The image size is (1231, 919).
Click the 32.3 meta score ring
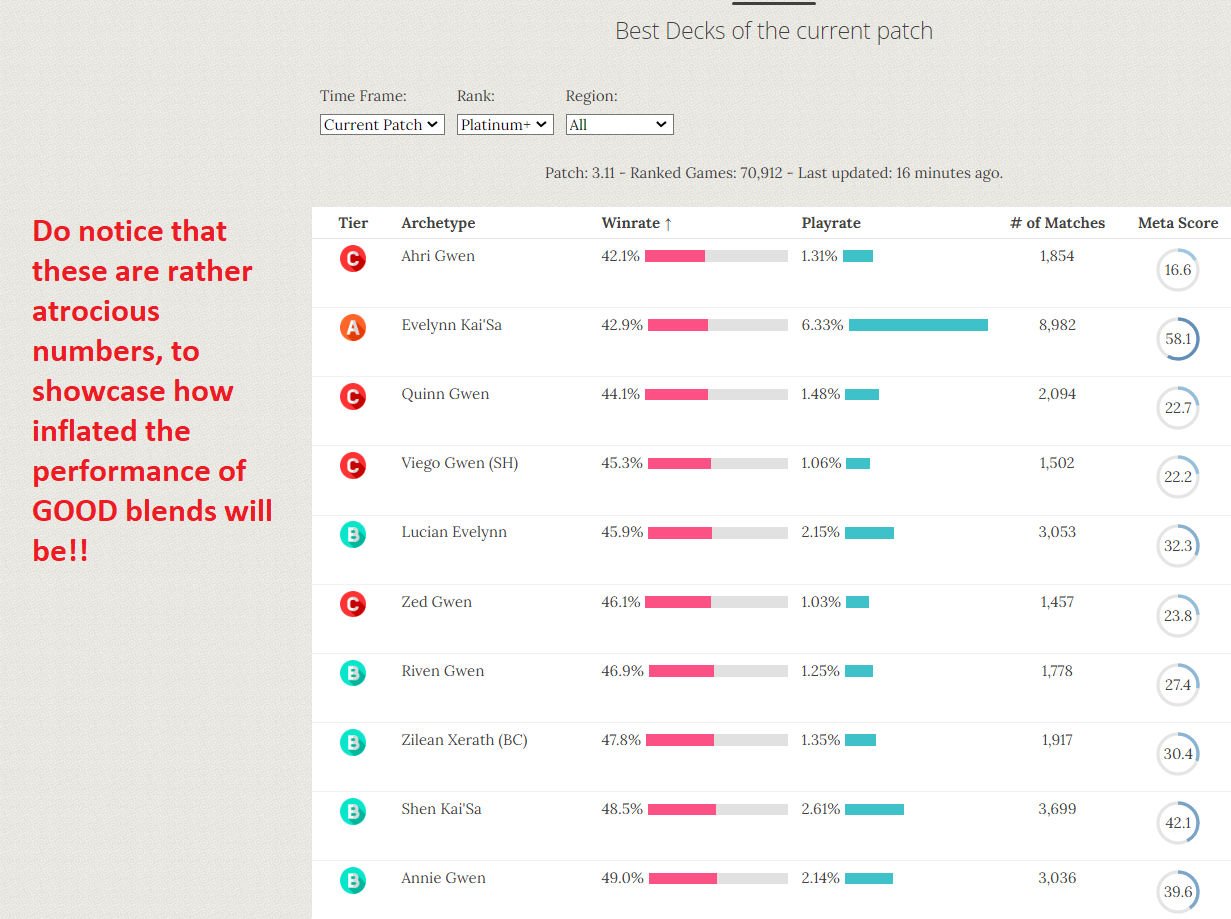pyautogui.click(x=1178, y=546)
